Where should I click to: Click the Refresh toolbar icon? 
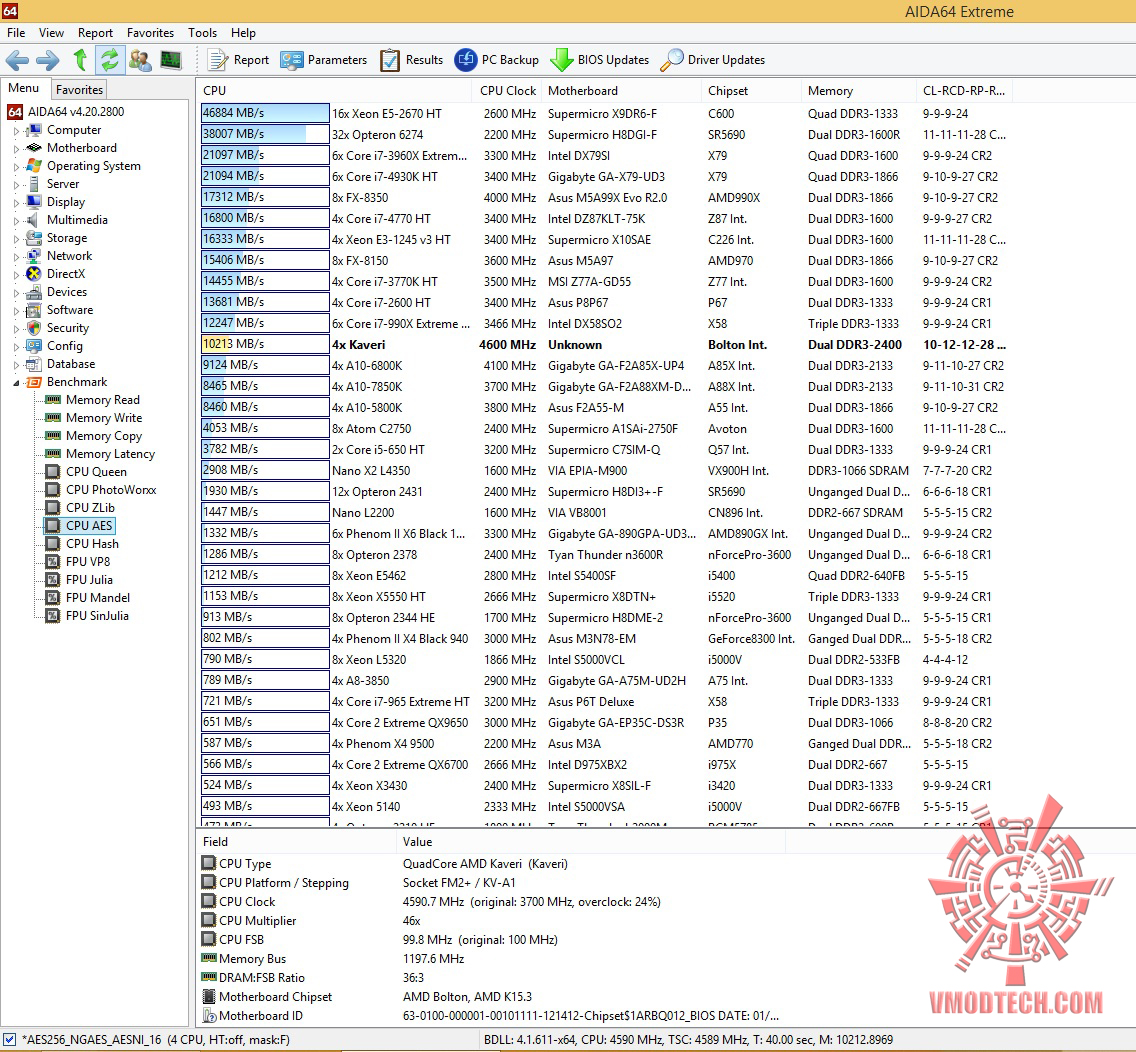[x=109, y=59]
